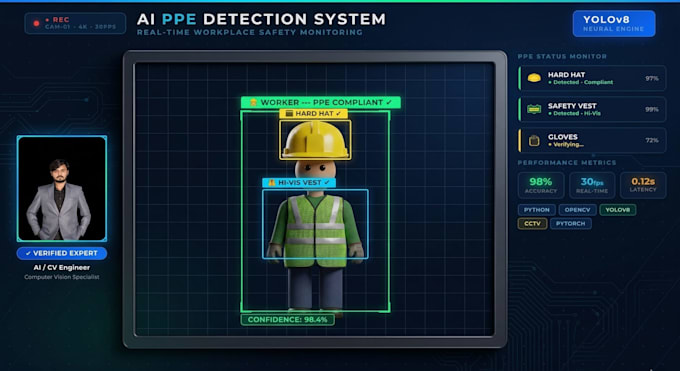
Task: Click the 97% hard hat confidence value
Action: (x=651, y=79)
